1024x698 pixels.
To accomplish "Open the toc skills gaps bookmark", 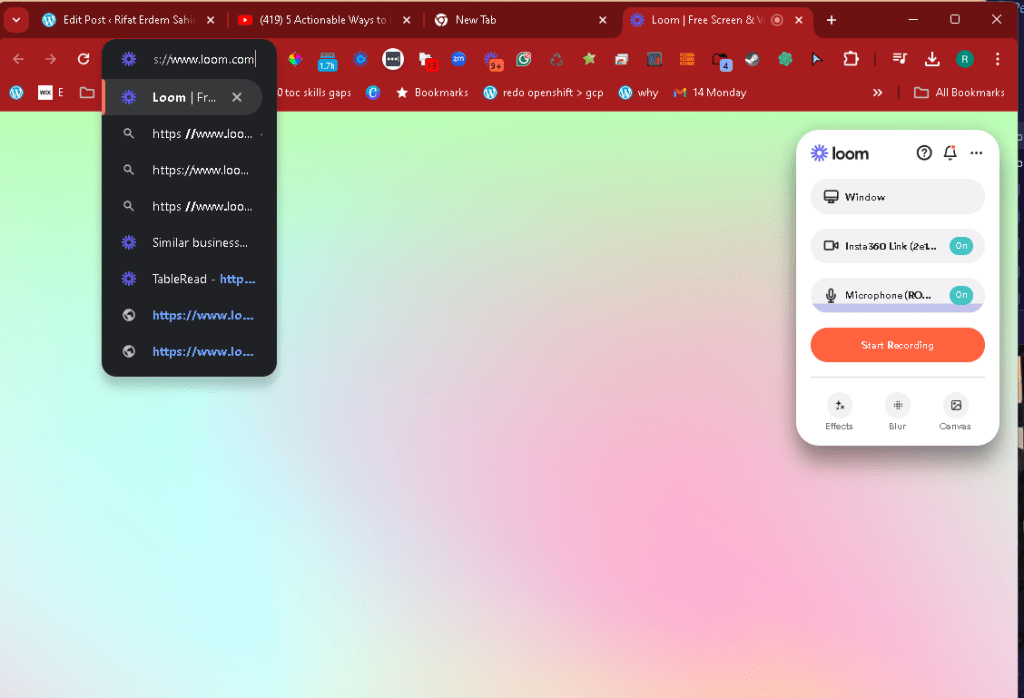I will (315, 93).
